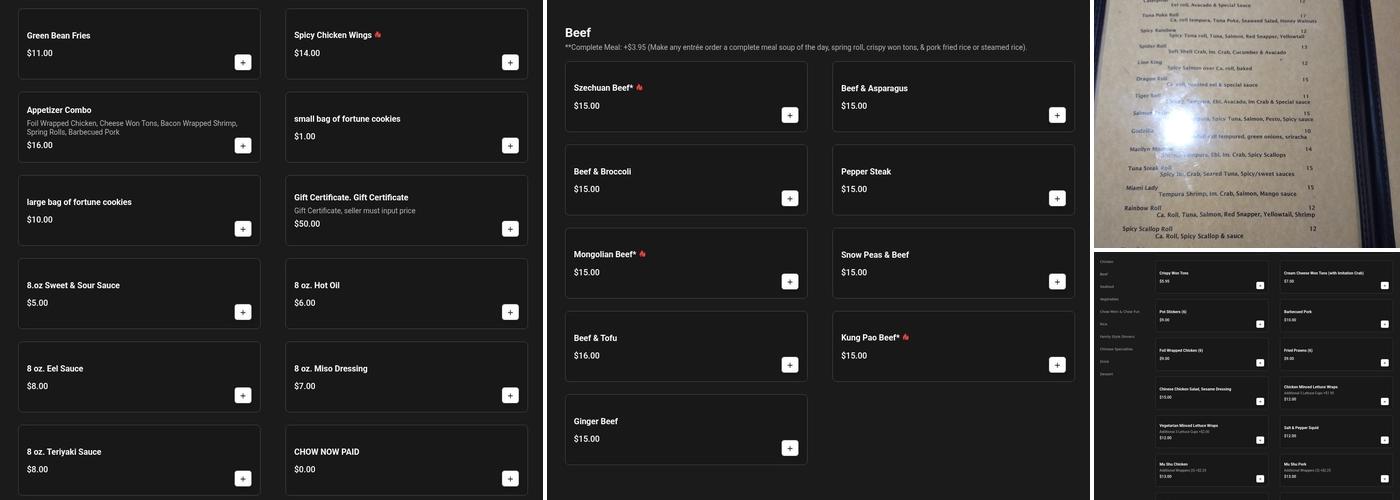Add 8 oz. Miso Dressing to cart
The height and width of the screenshot is (500, 1400).
pos(510,395)
